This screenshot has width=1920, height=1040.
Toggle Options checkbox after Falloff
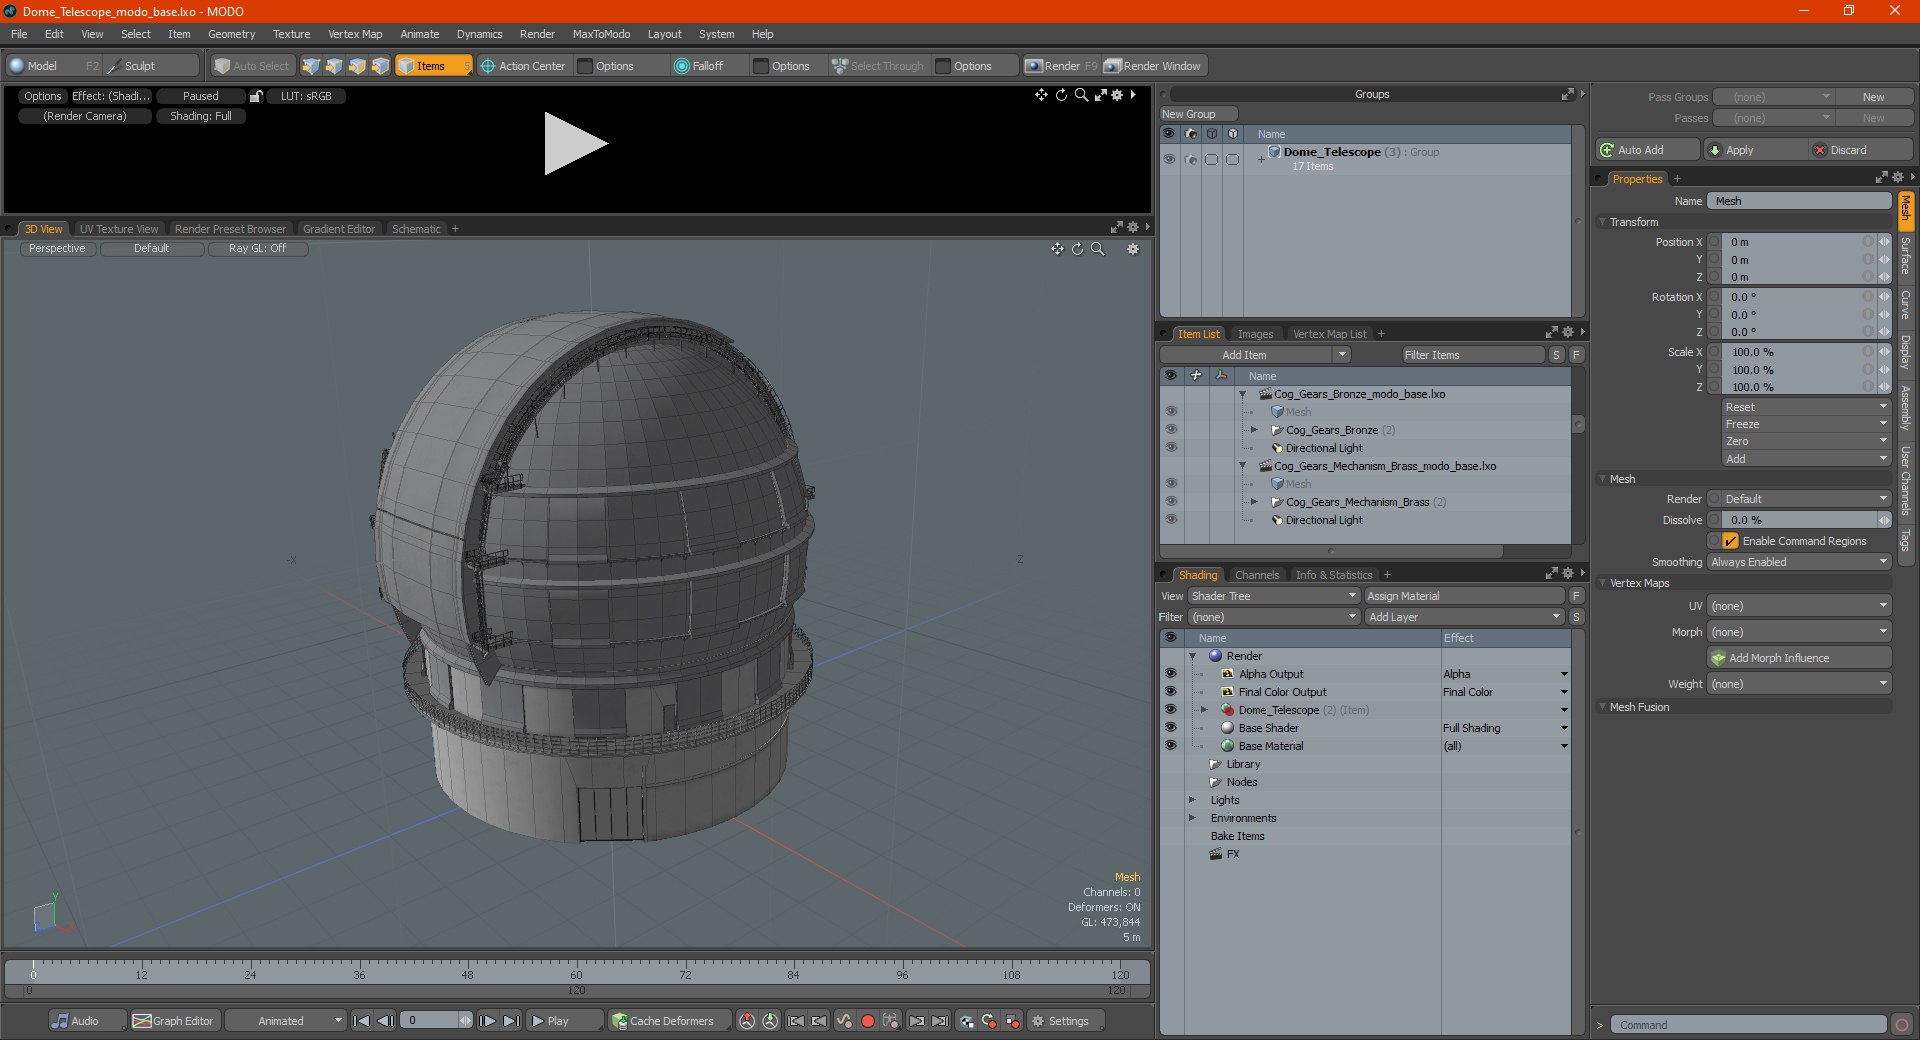point(761,66)
